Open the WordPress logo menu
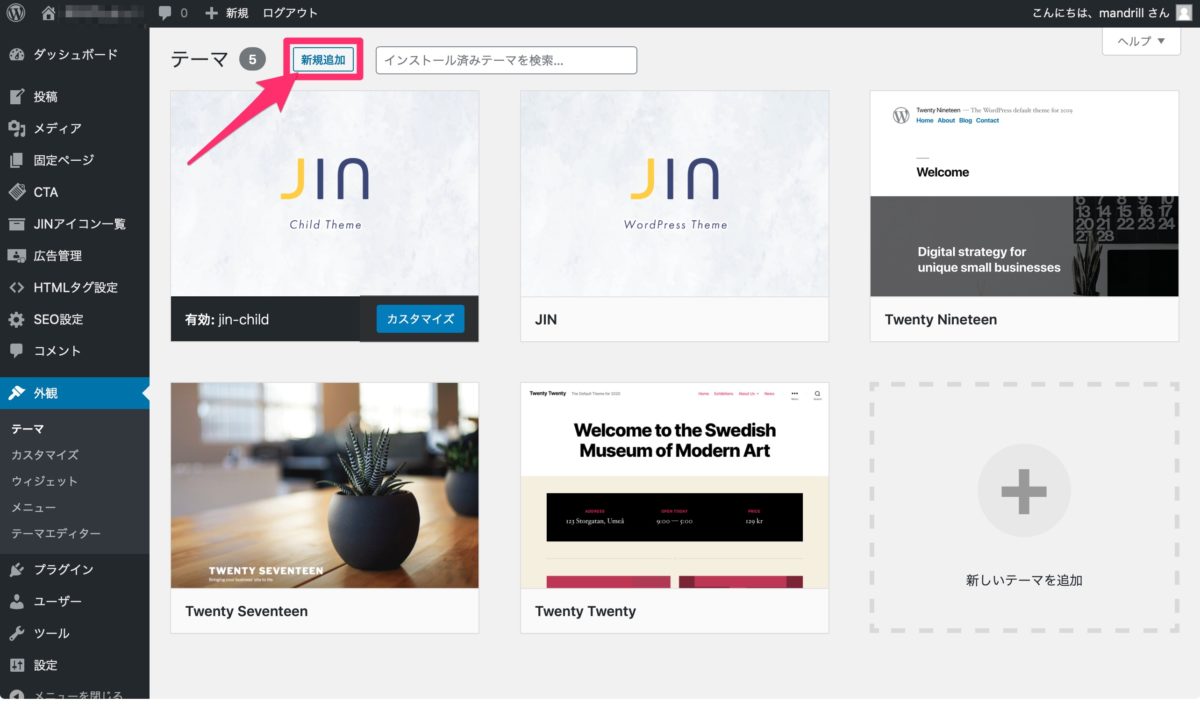The image size is (1200, 718). 16,13
